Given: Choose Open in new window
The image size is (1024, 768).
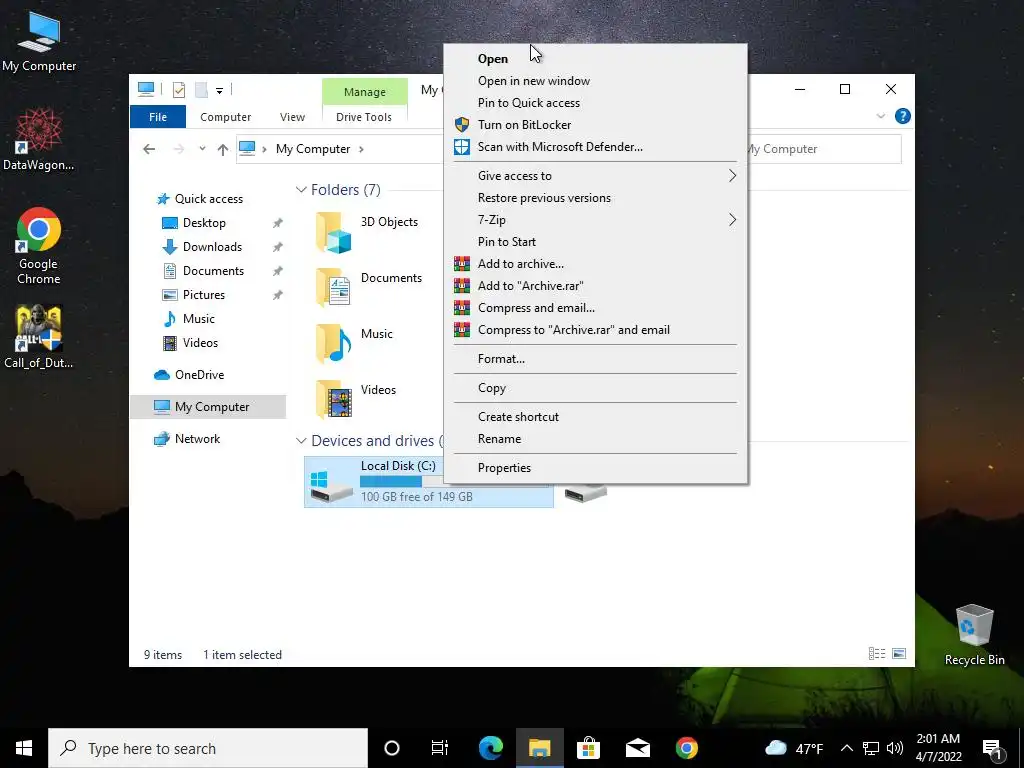Looking at the screenshot, I should click(596, 81).
